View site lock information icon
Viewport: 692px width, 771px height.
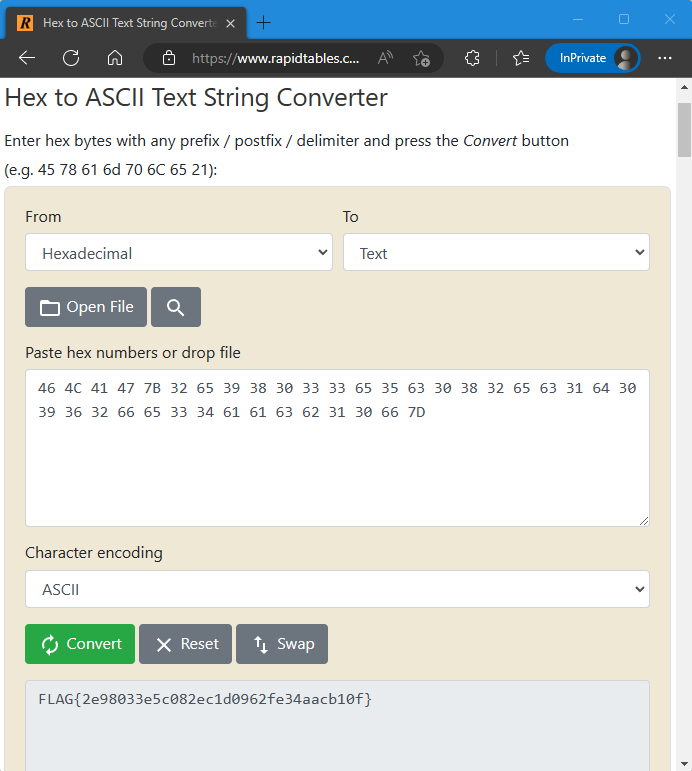[x=169, y=58]
